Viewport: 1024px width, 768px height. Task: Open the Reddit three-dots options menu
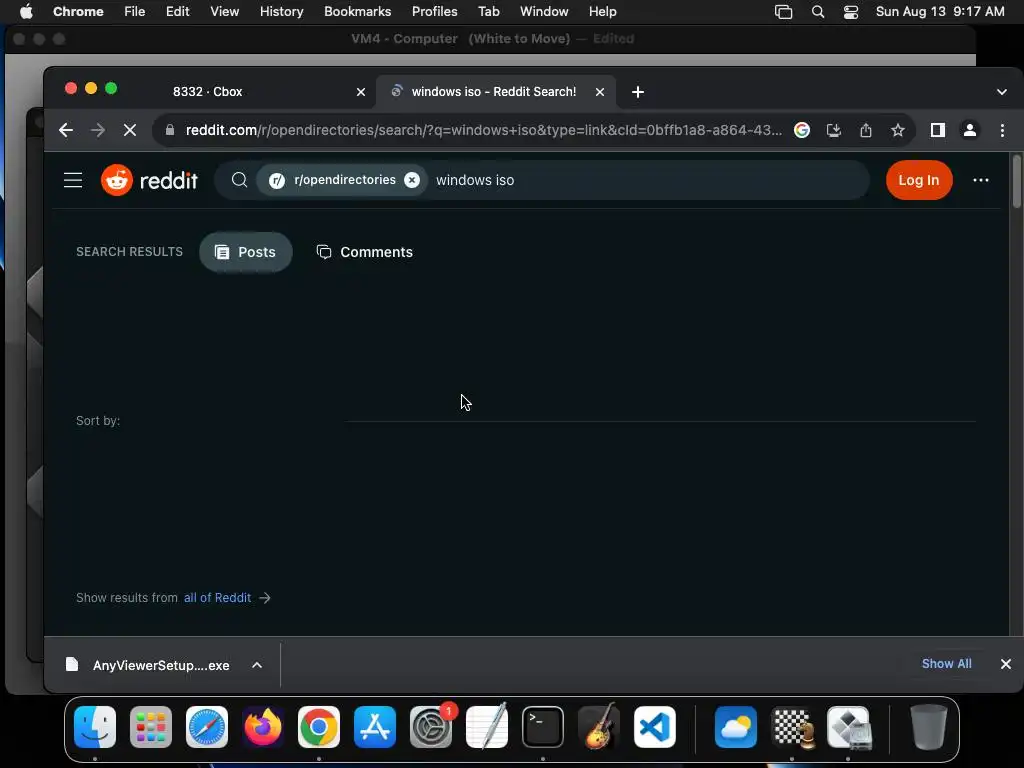click(980, 180)
